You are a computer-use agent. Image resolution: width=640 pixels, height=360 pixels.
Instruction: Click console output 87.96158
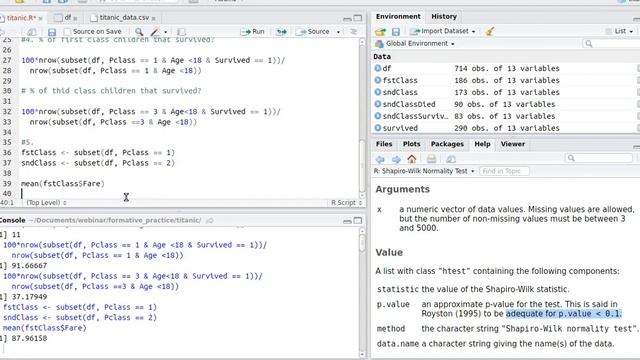tap(29, 338)
